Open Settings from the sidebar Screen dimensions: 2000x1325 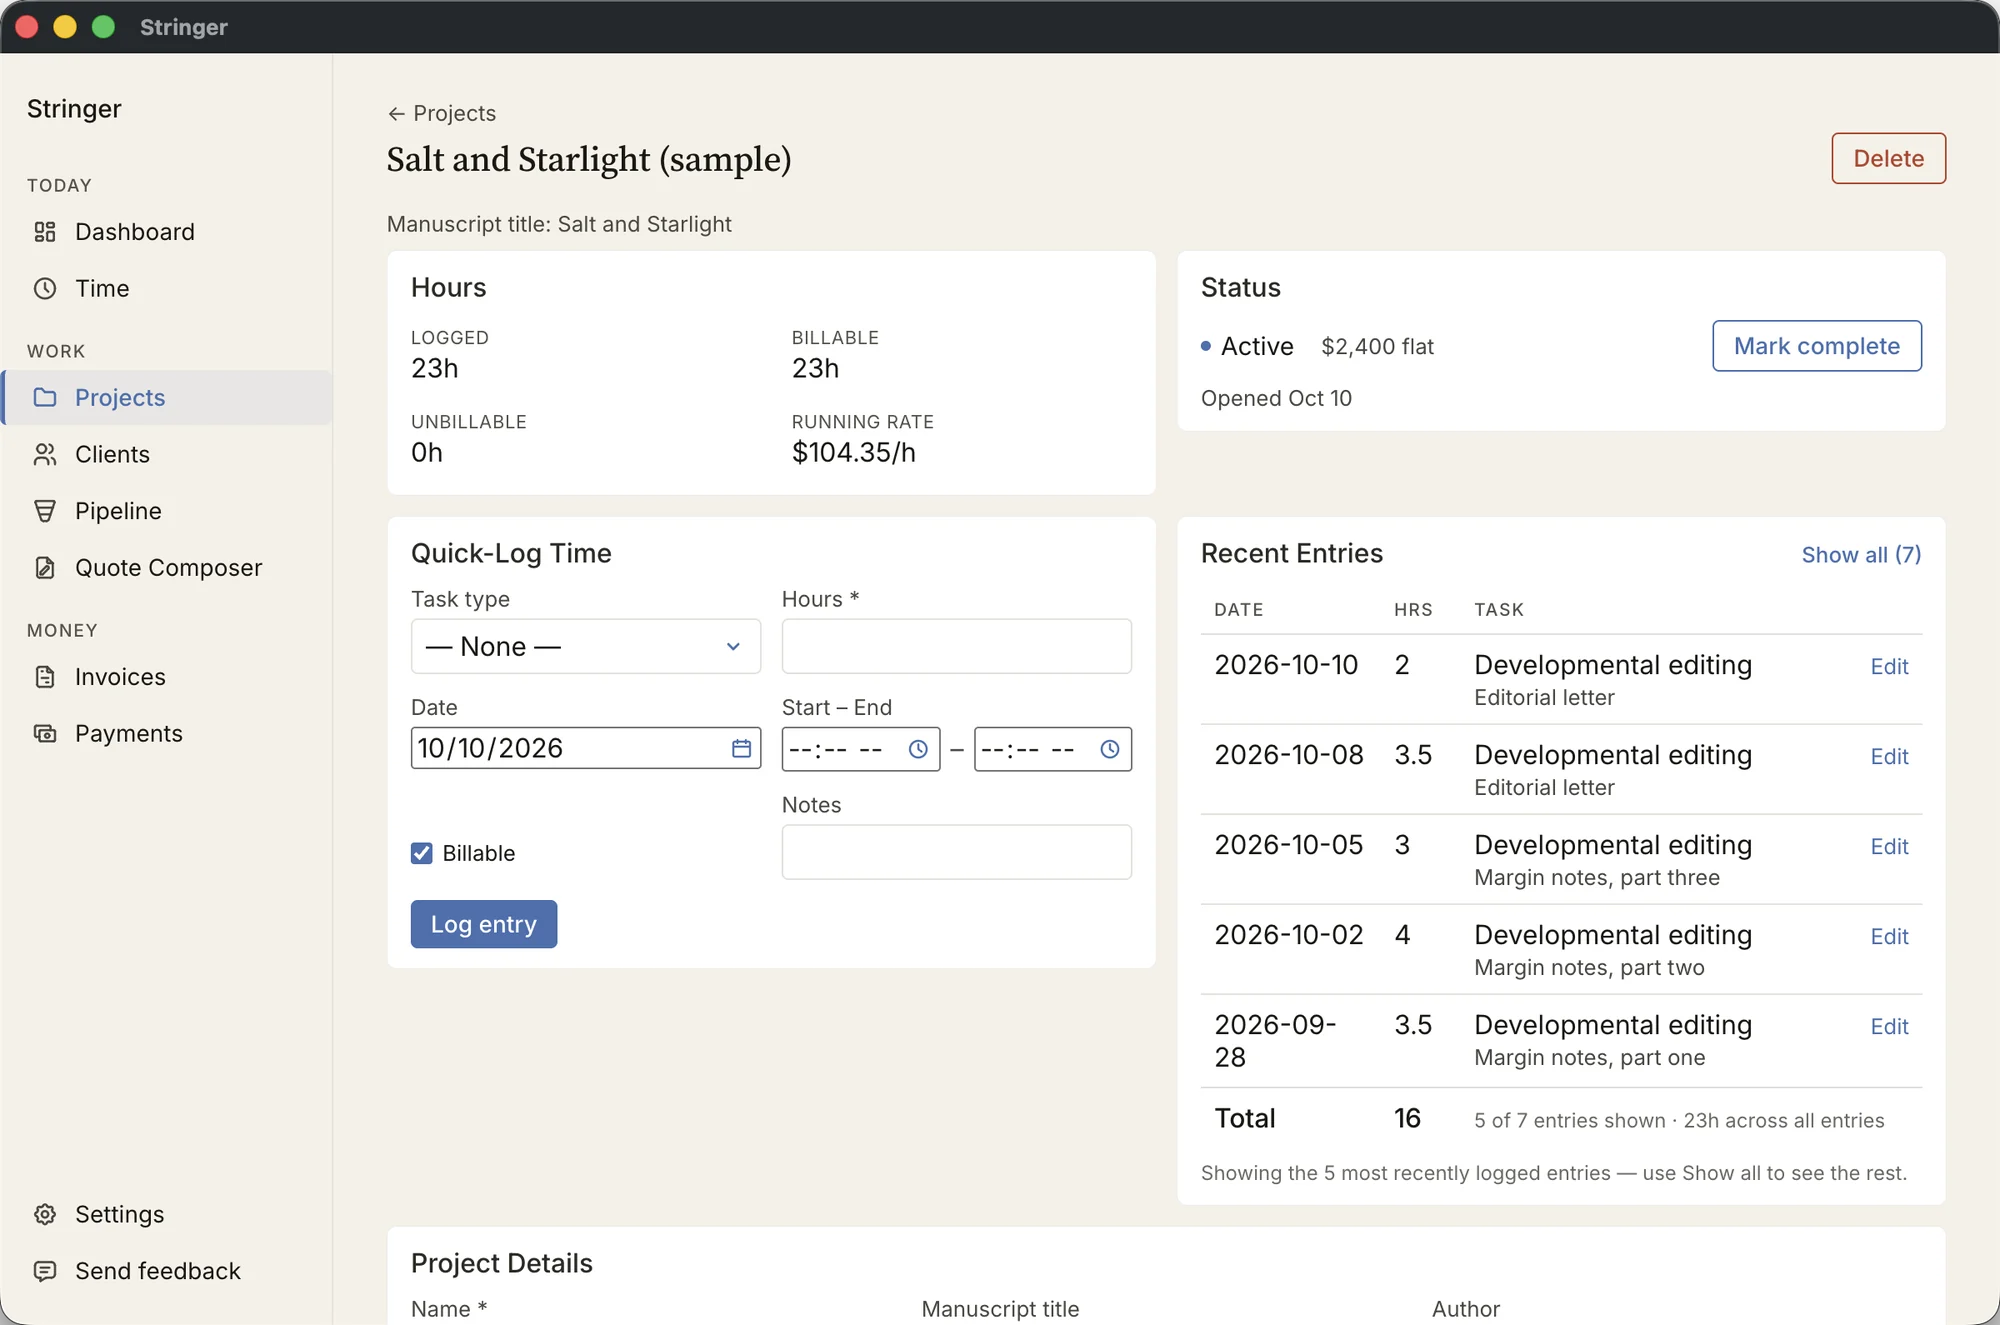point(168,1214)
